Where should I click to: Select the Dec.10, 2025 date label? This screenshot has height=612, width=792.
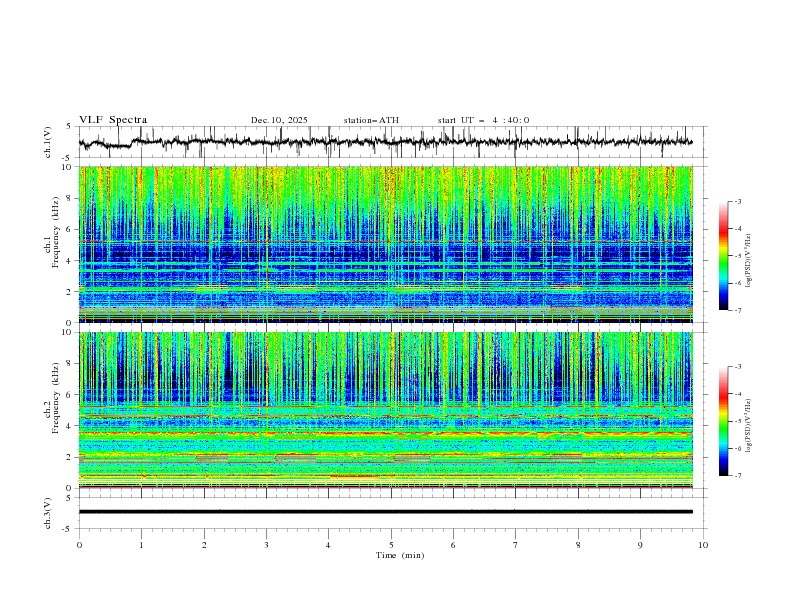(279, 120)
